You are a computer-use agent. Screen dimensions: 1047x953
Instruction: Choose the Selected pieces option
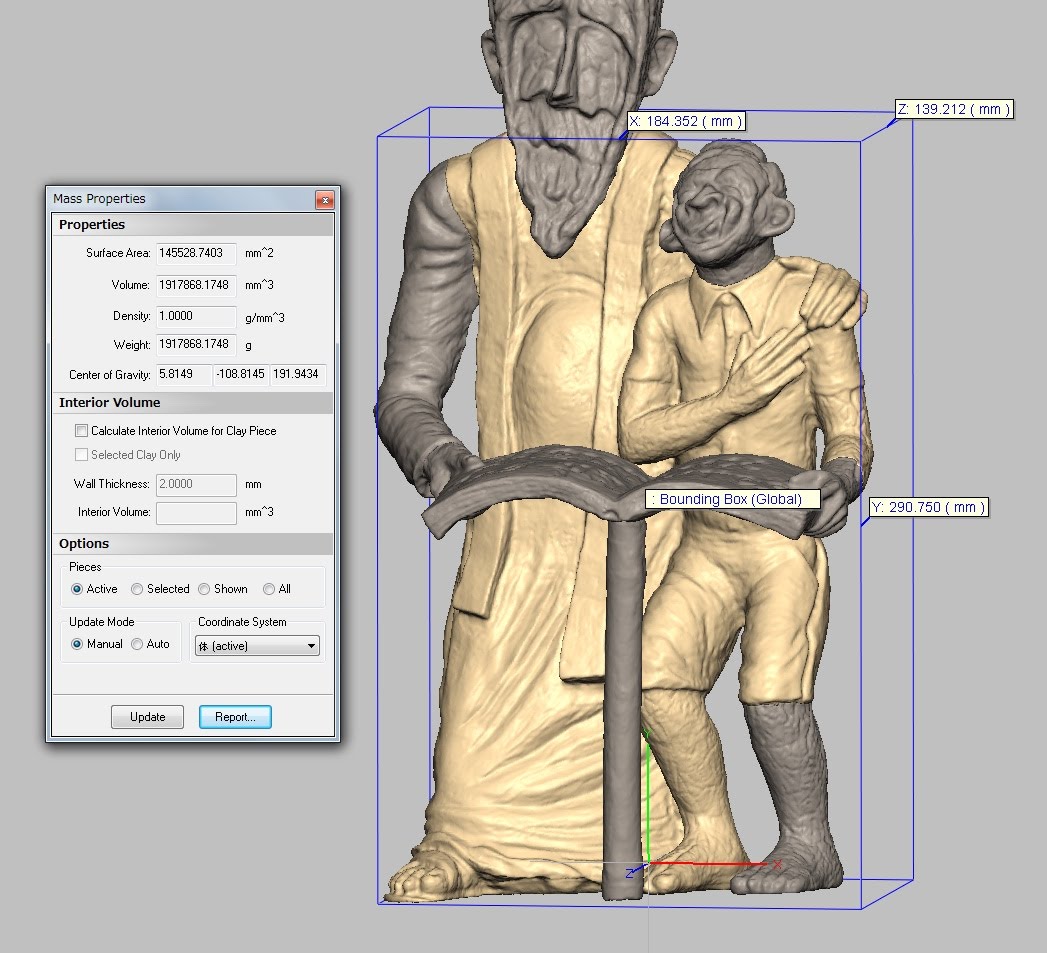click(137, 589)
